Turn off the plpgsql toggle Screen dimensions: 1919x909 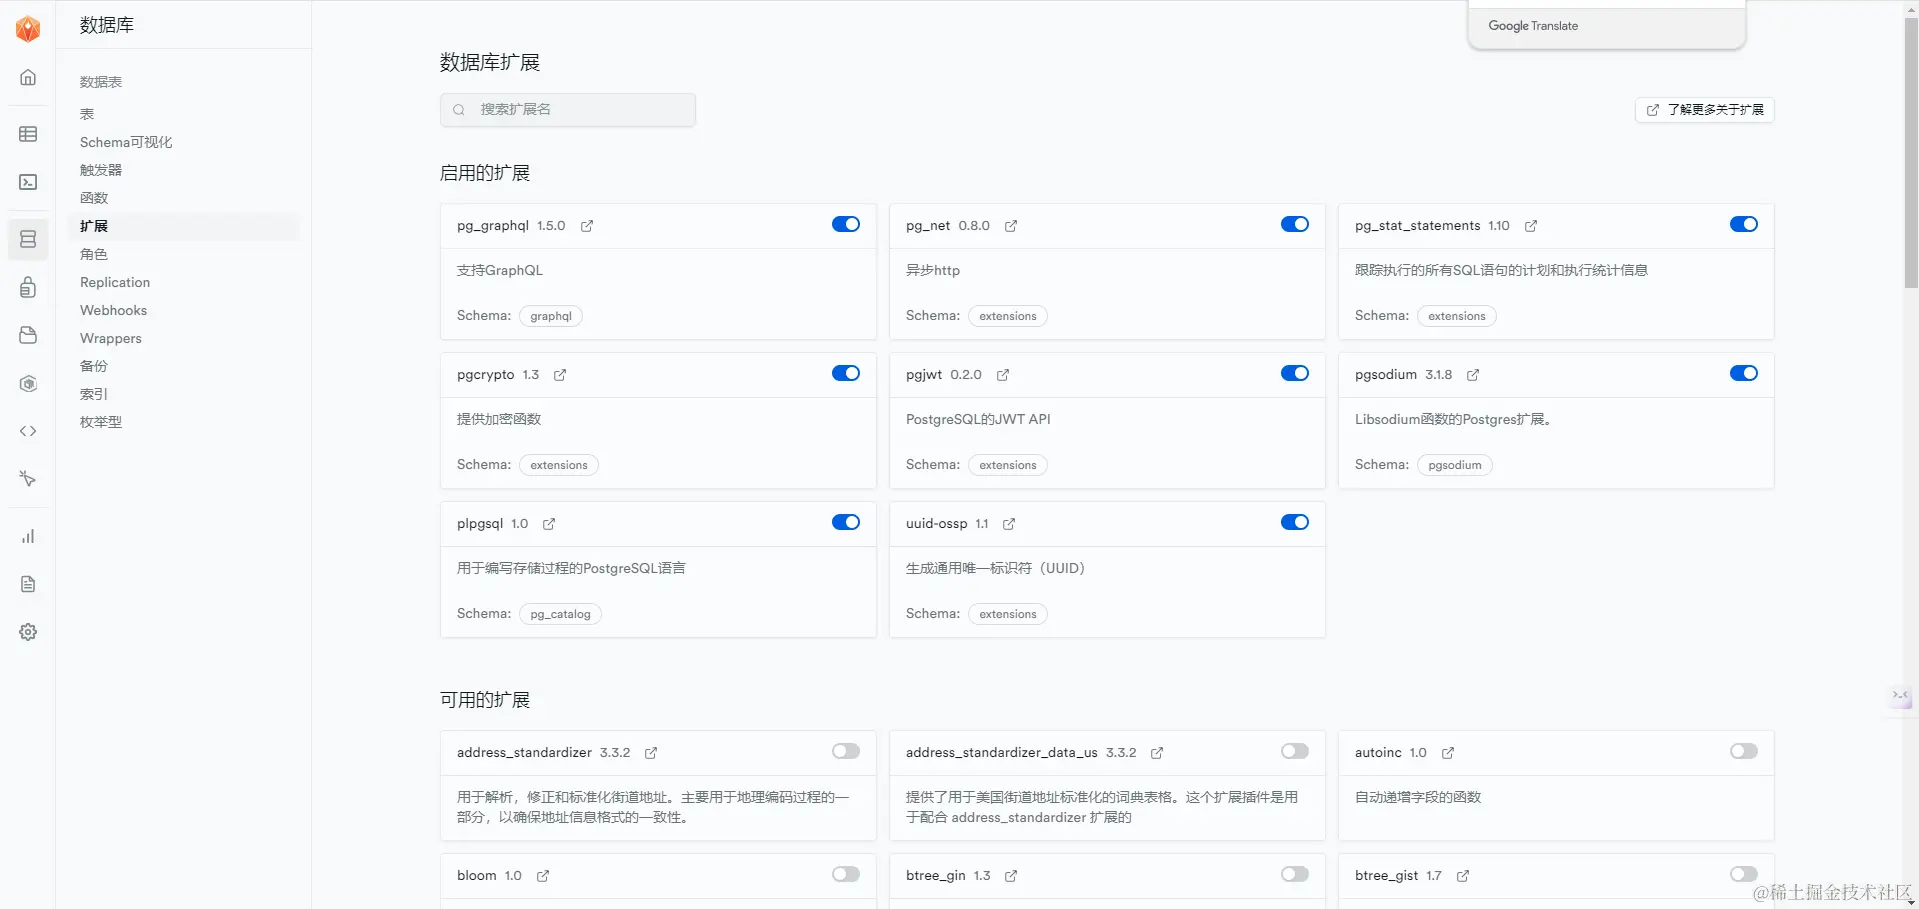[846, 522]
